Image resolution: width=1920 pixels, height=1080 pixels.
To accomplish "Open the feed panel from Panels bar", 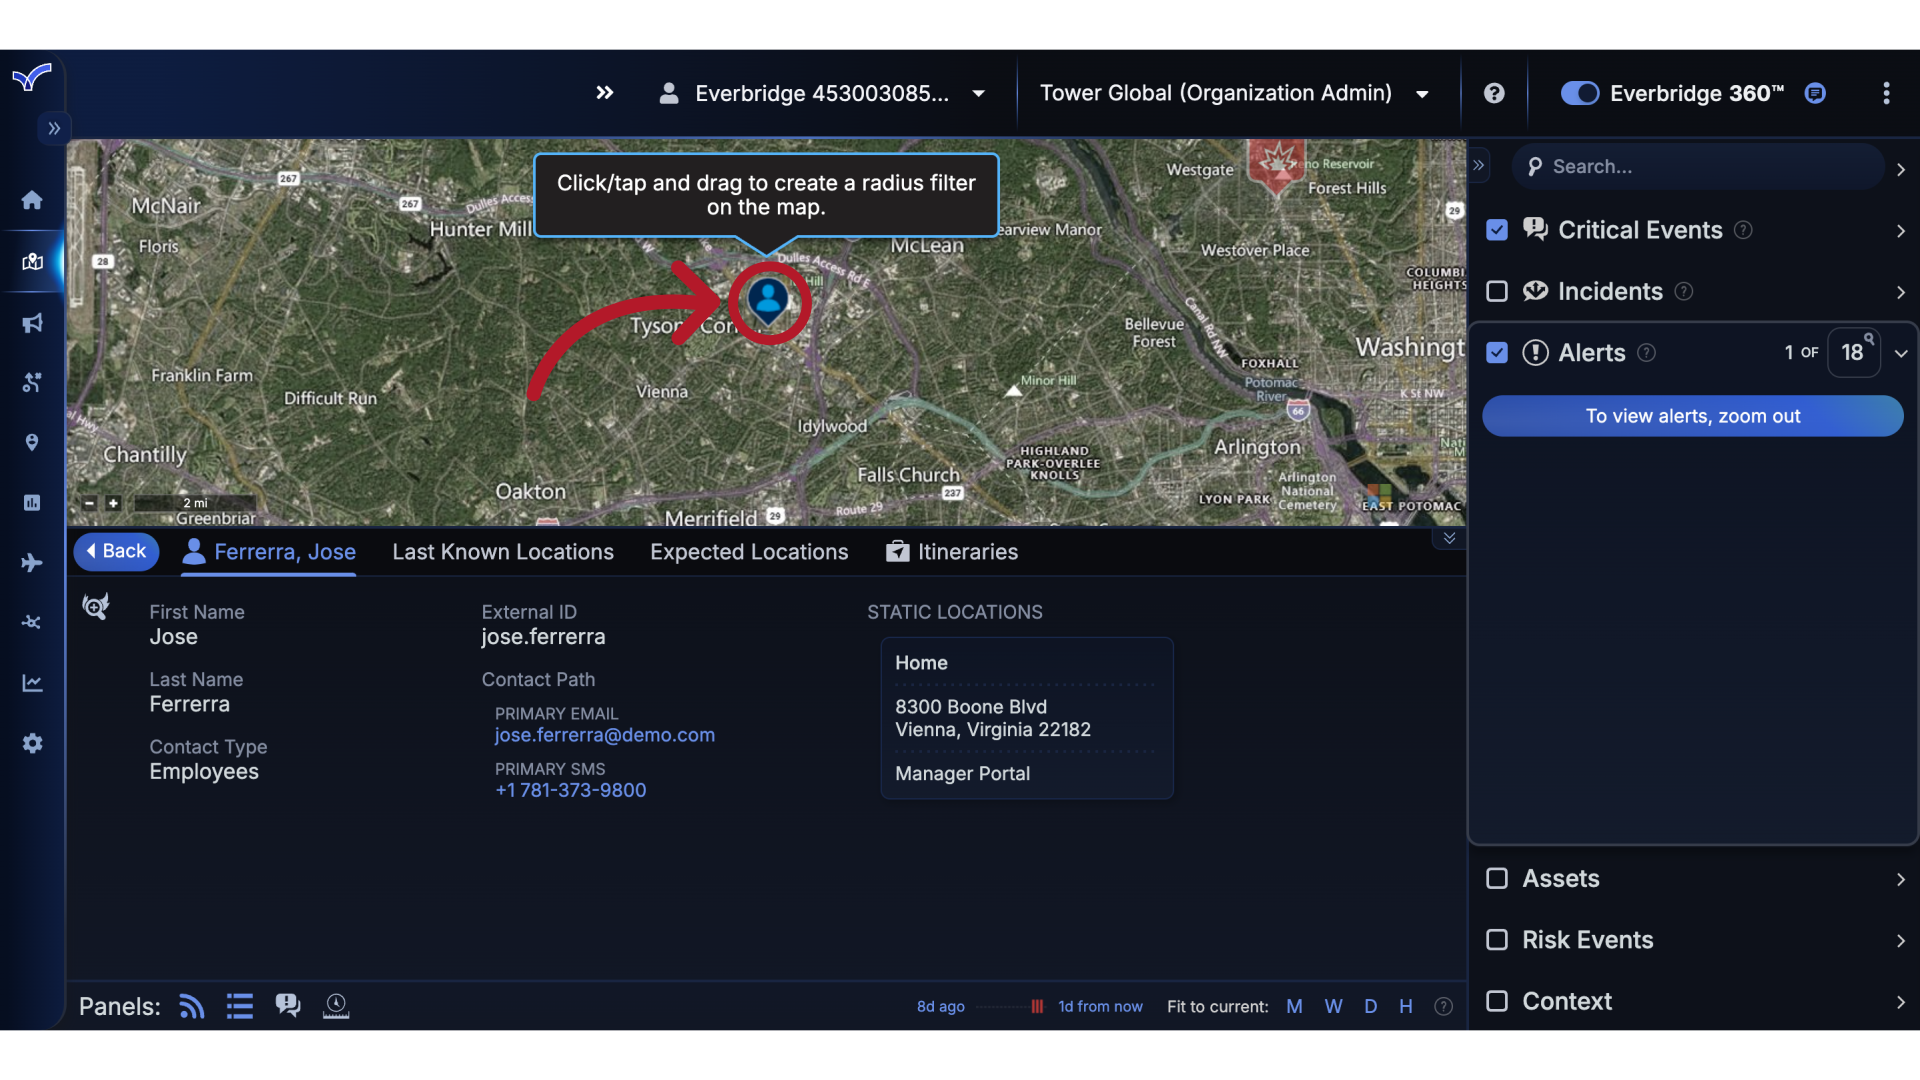I will click(x=190, y=1006).
